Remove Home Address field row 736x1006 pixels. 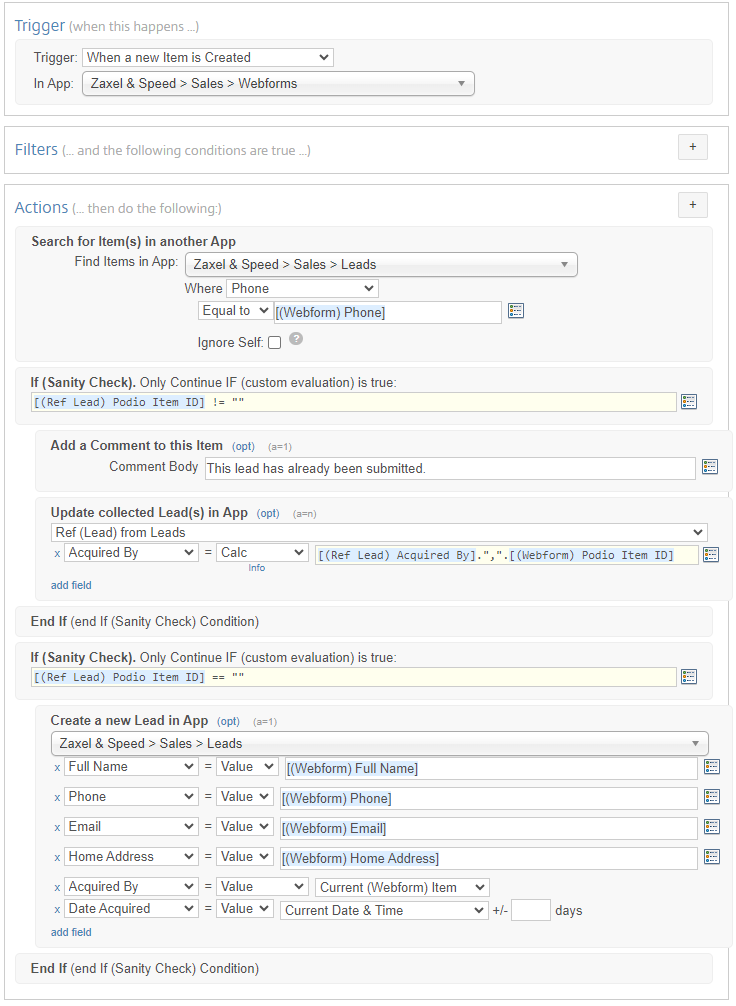pyautogui.click(x=57, y=858)
